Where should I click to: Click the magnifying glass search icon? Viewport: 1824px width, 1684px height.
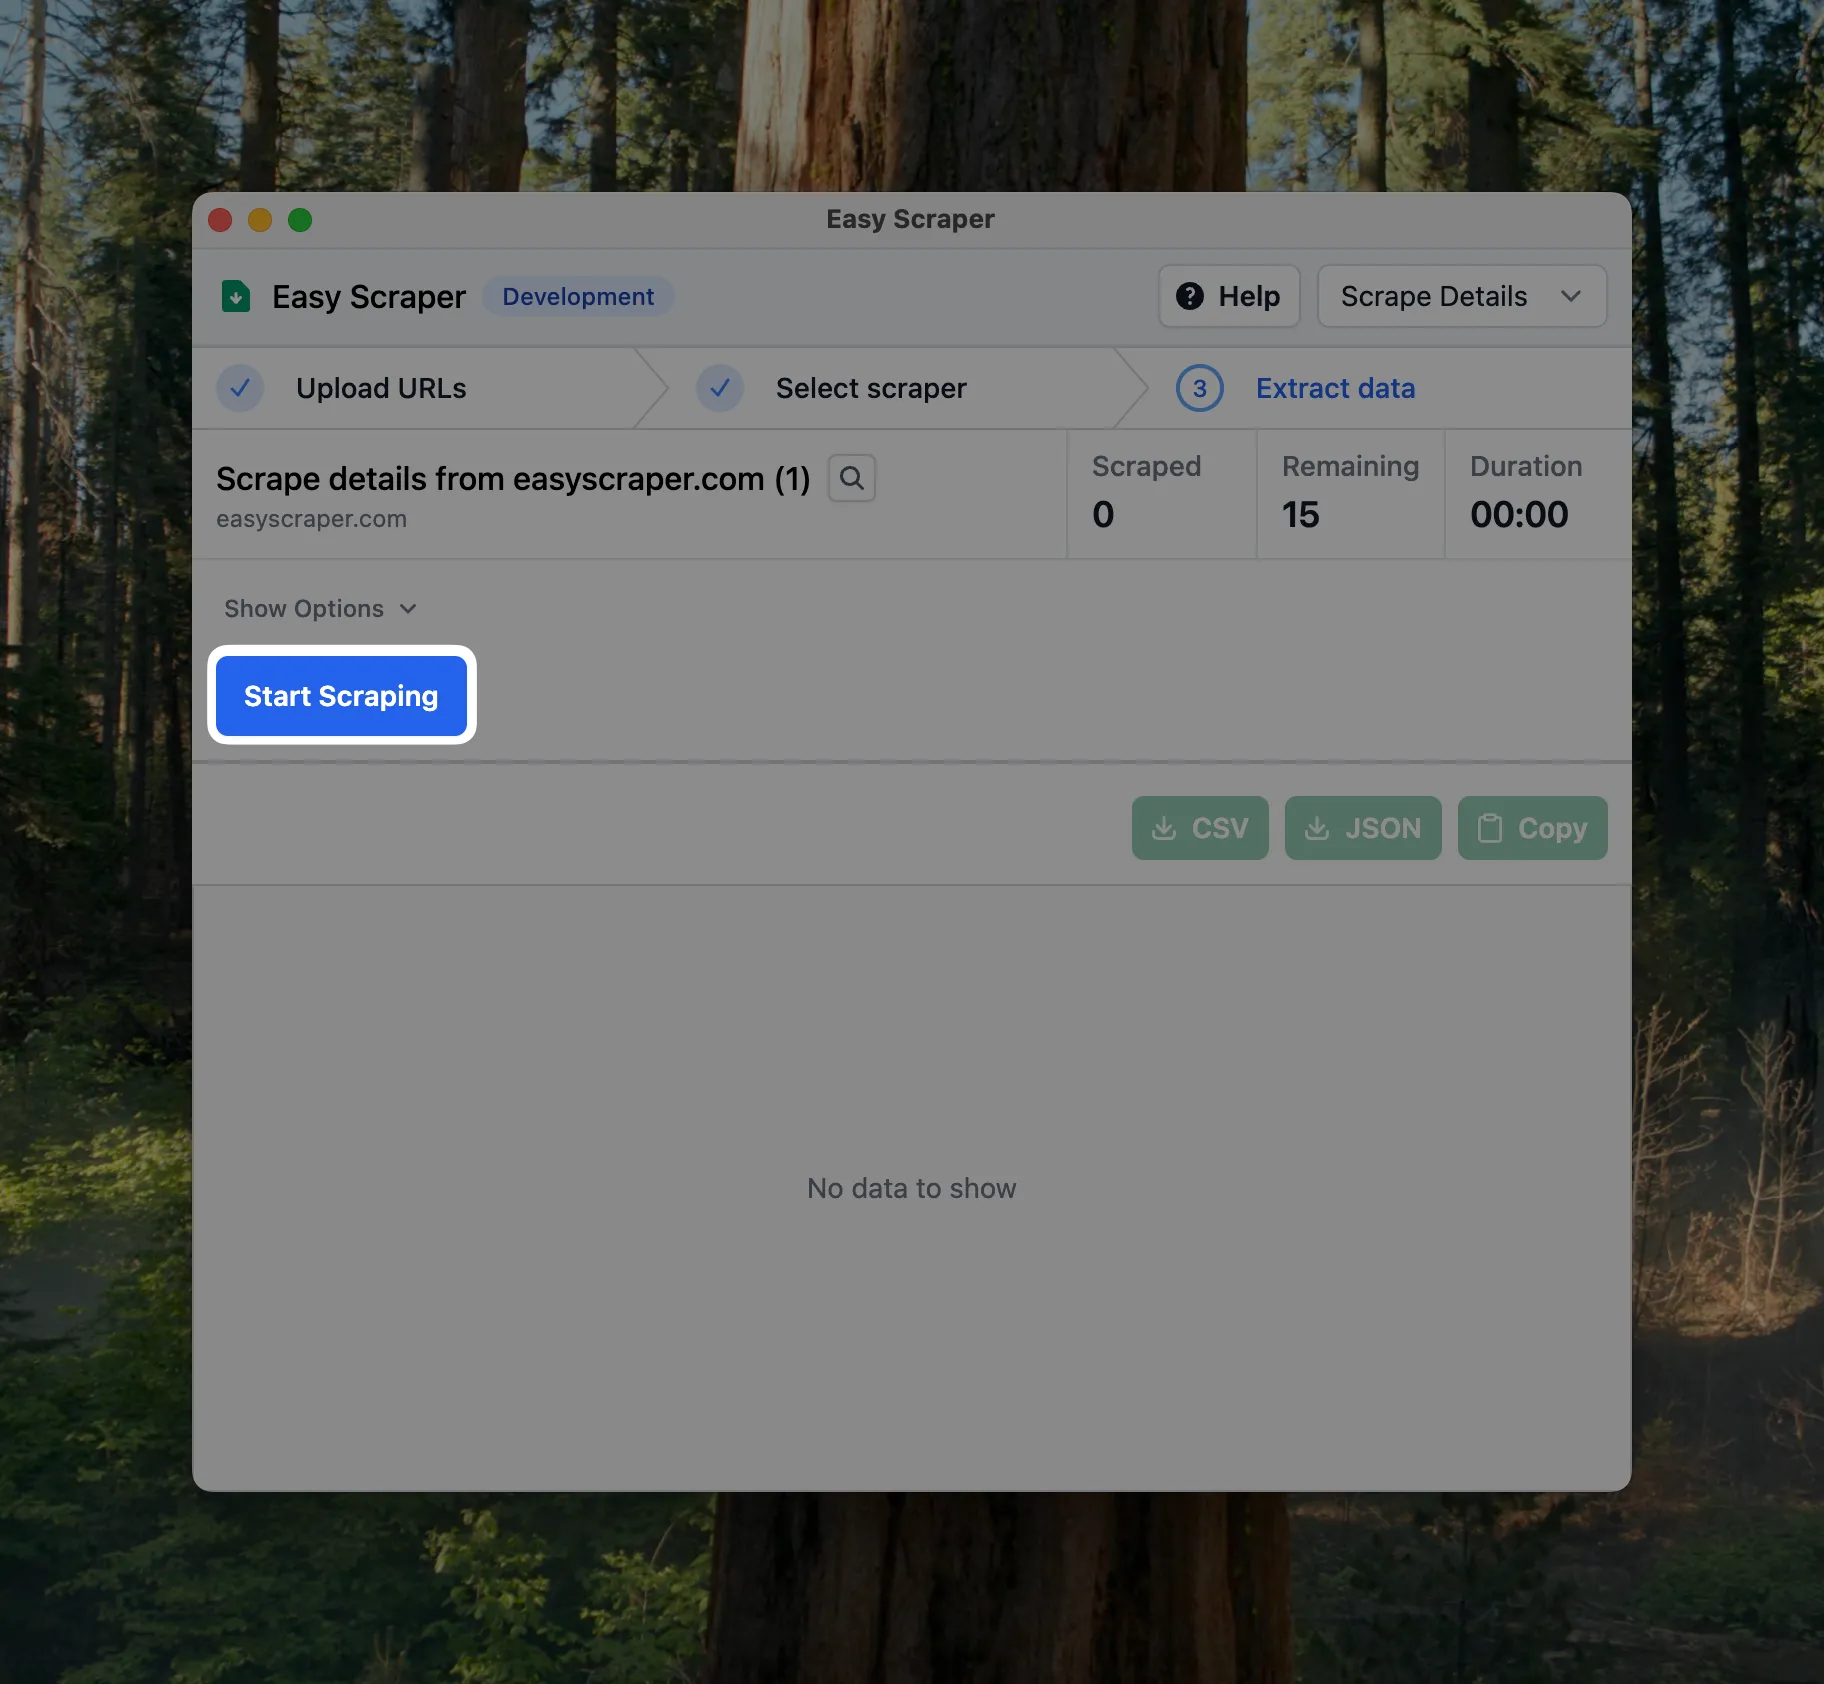[x=852, y=478]
